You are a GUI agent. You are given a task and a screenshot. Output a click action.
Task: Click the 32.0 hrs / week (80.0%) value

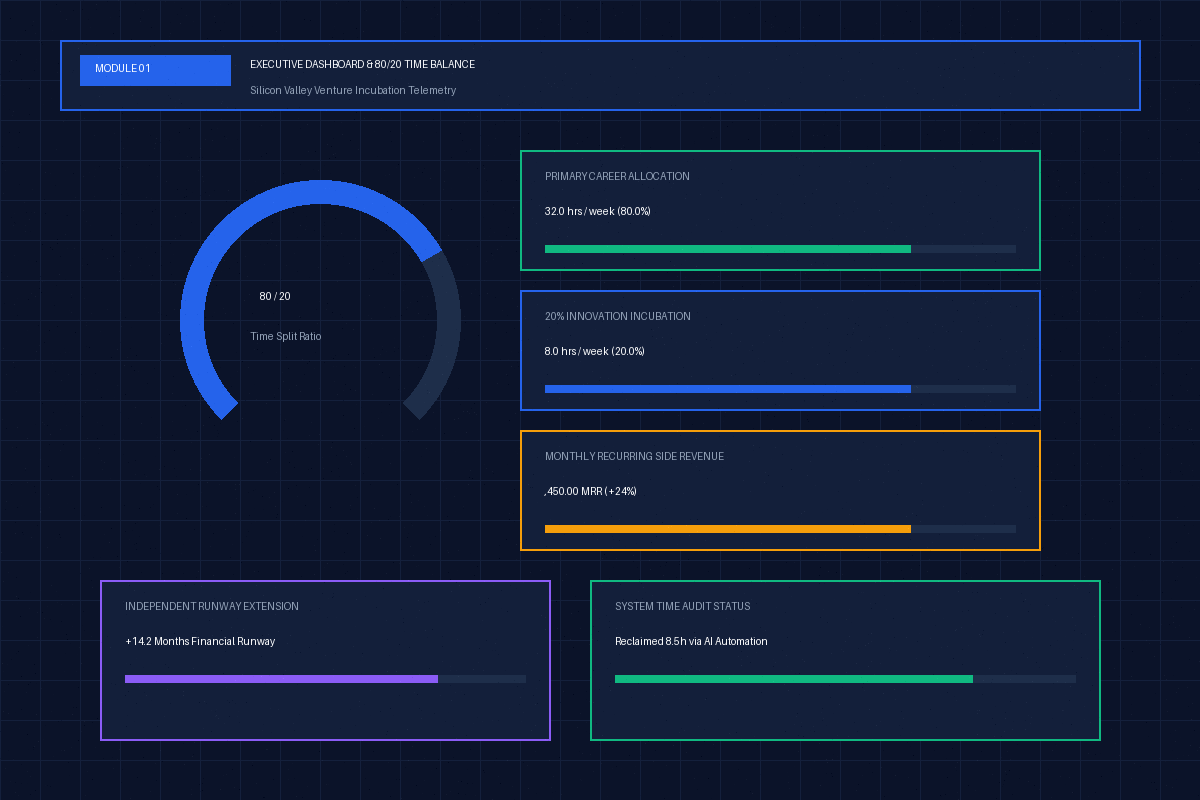click(x=598, y=211)
